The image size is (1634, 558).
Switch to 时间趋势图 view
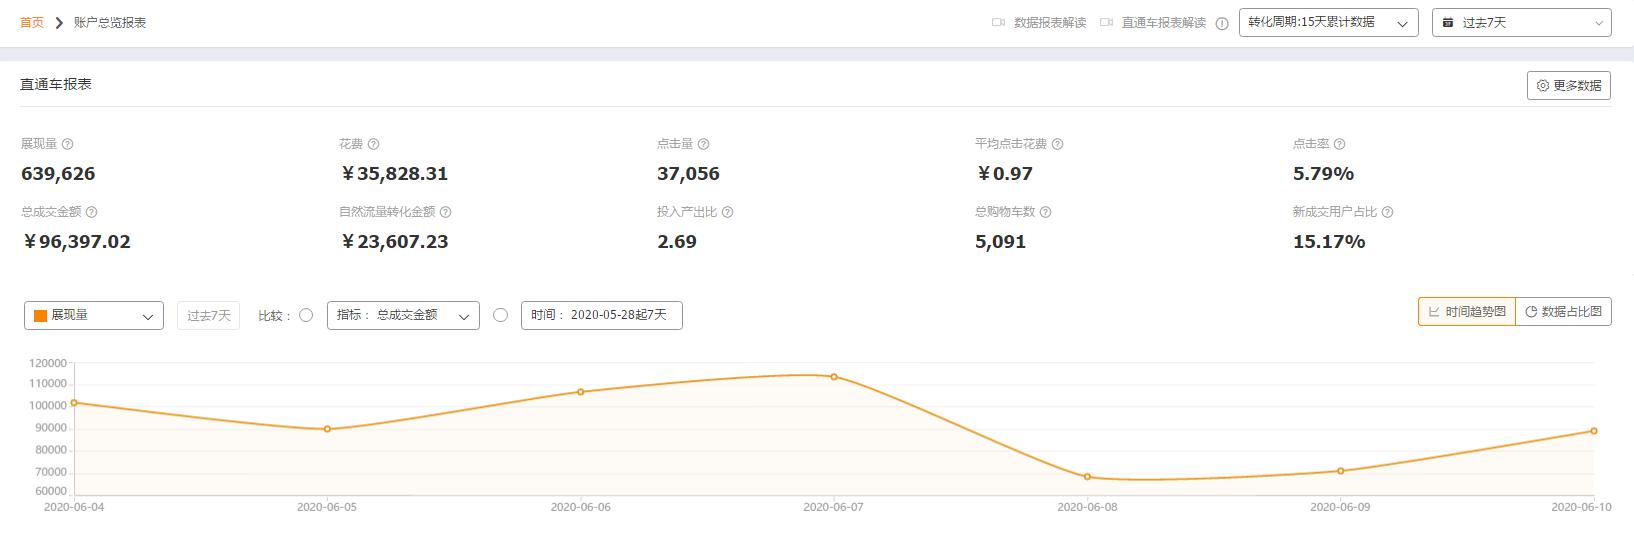pos(1467,312)
